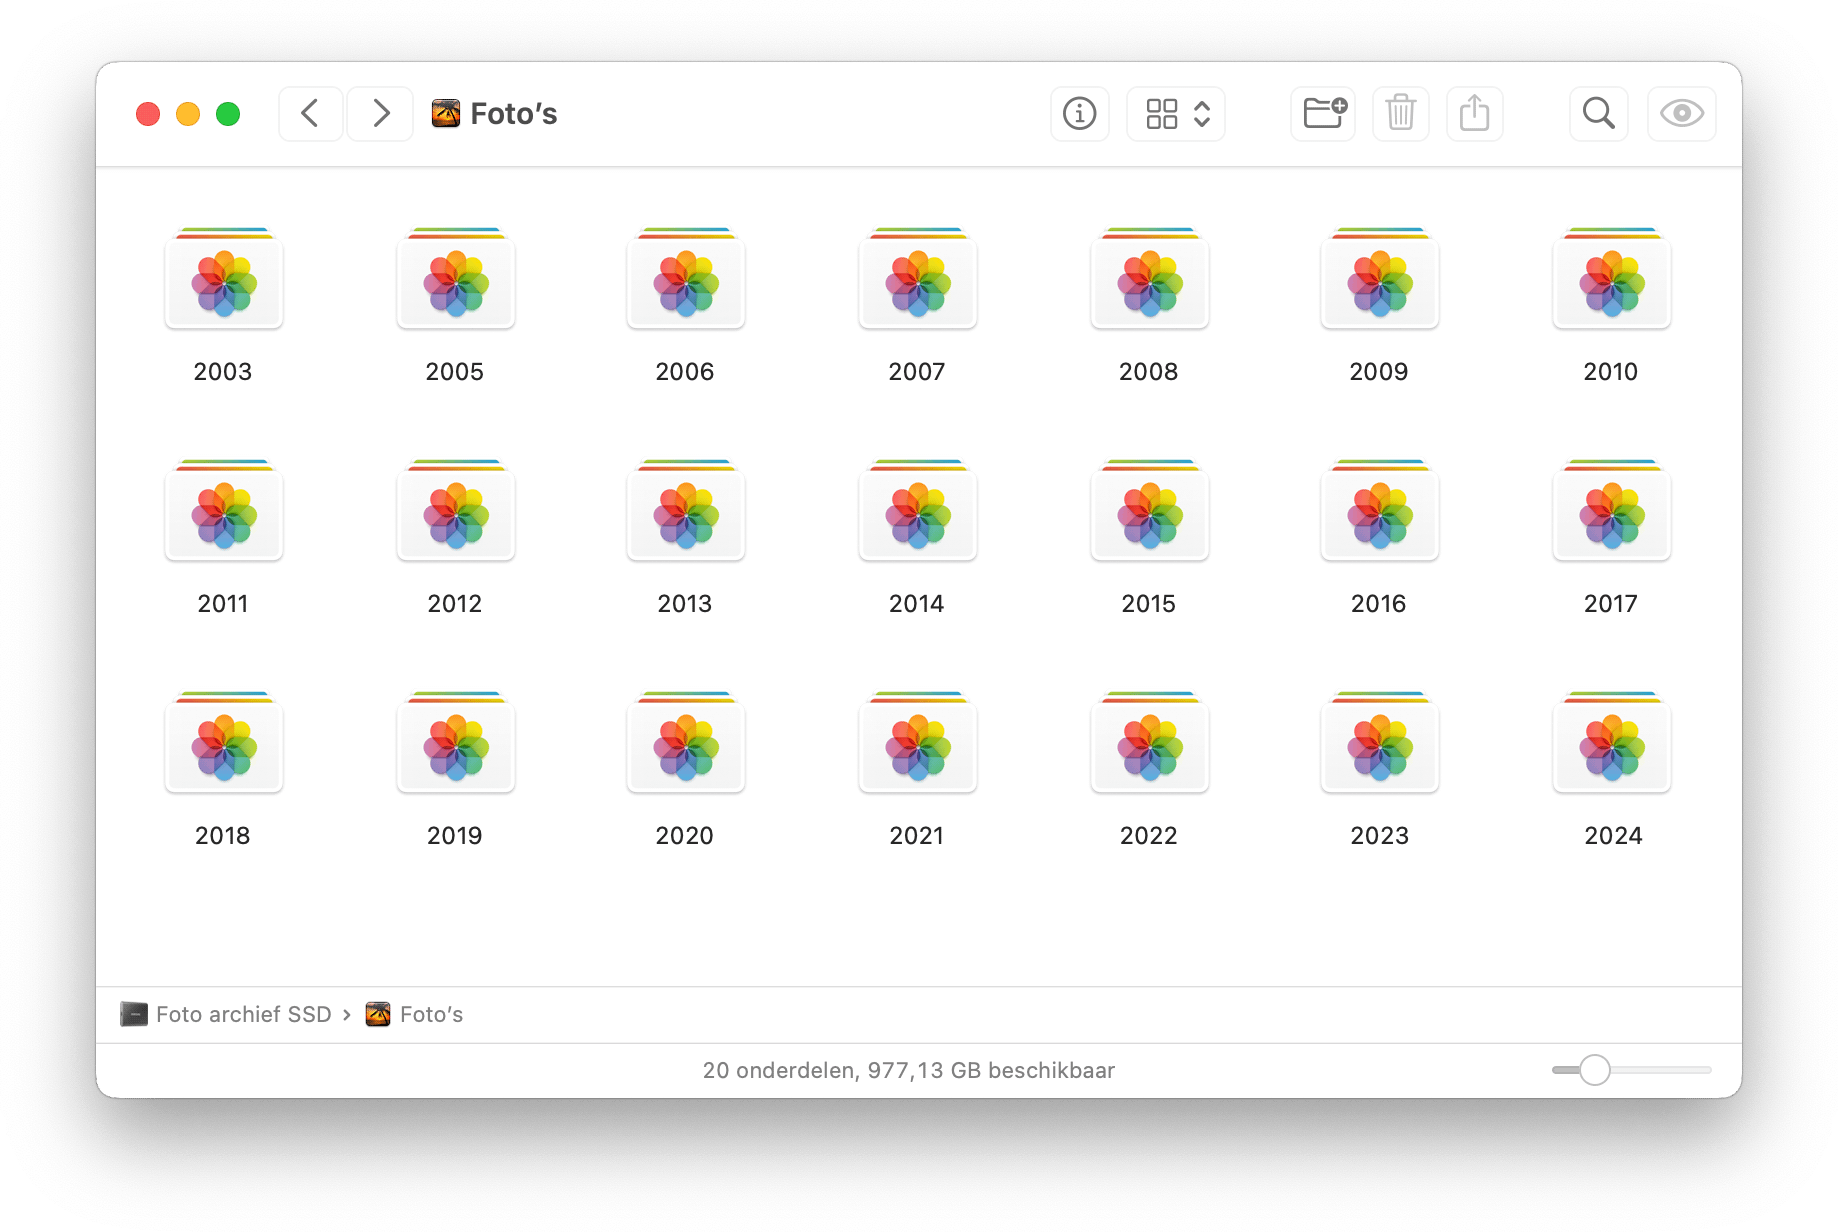Select the 2020 Photos library icon
1838x1232 pixels.
(x=686, y=743)
